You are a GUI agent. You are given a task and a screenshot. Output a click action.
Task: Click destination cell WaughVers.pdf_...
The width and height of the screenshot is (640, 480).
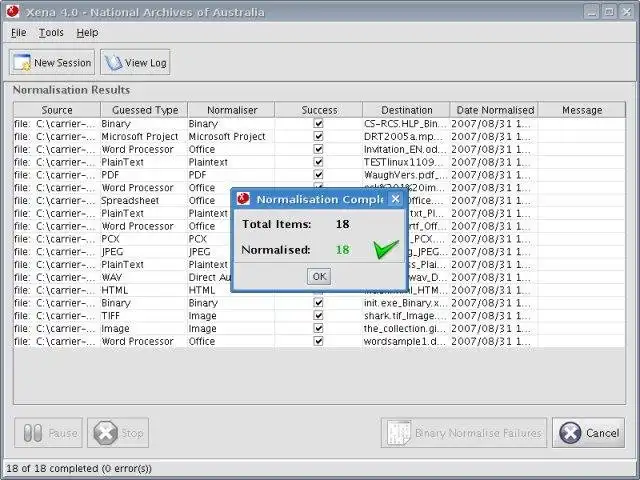pos(406,175)
